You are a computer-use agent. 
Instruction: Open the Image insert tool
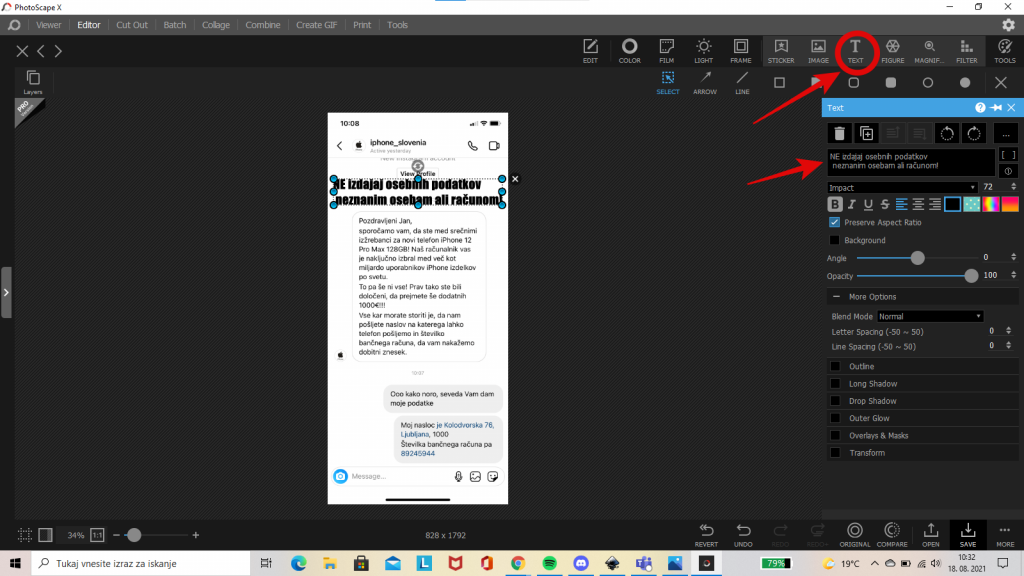click(x=818, y=51)
